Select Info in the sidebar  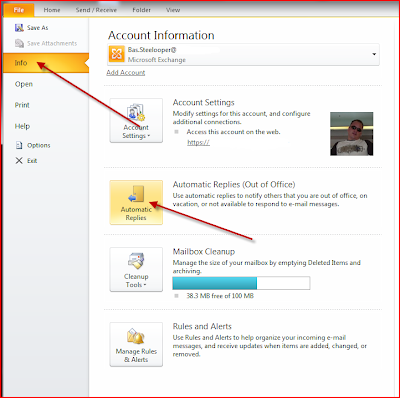46,63
